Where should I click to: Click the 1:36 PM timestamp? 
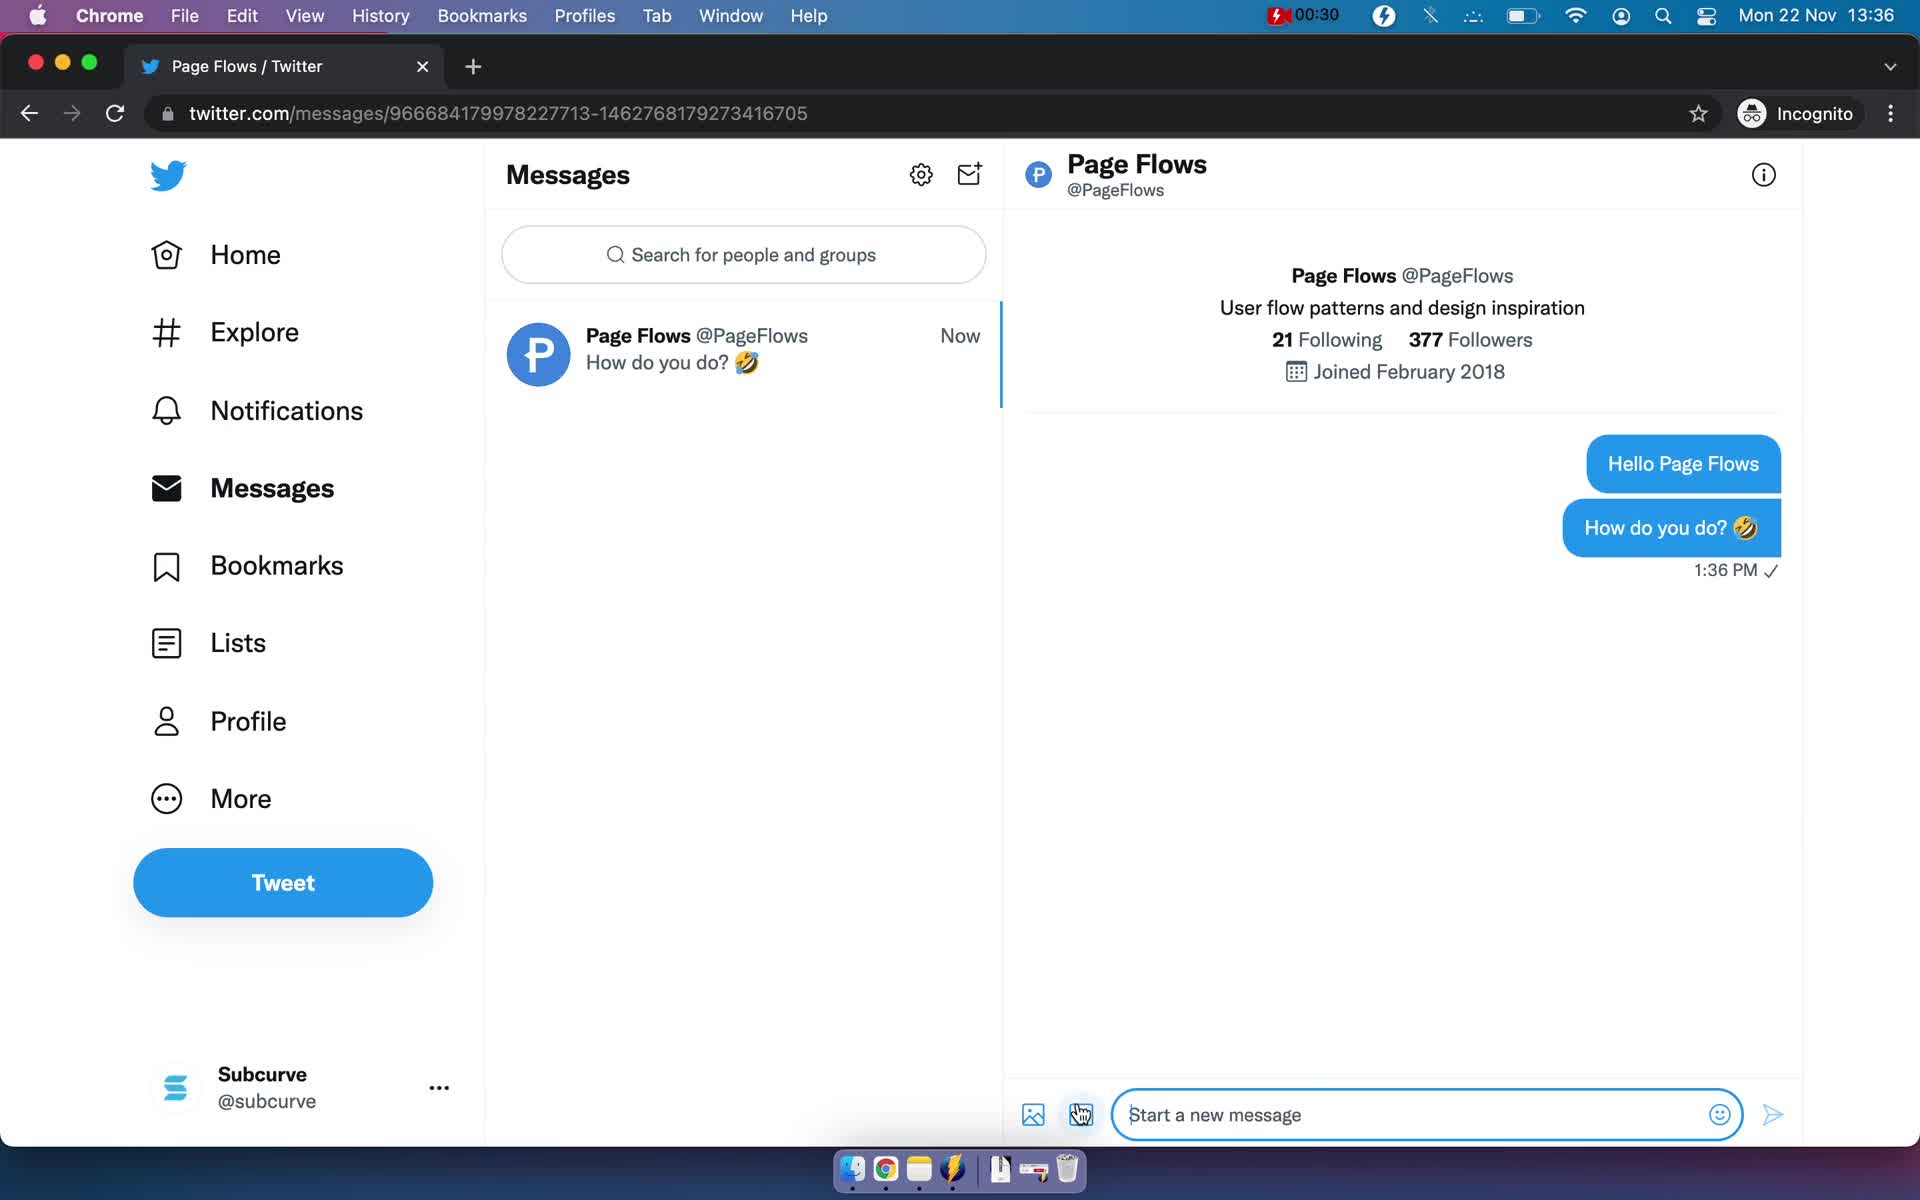1725,570
